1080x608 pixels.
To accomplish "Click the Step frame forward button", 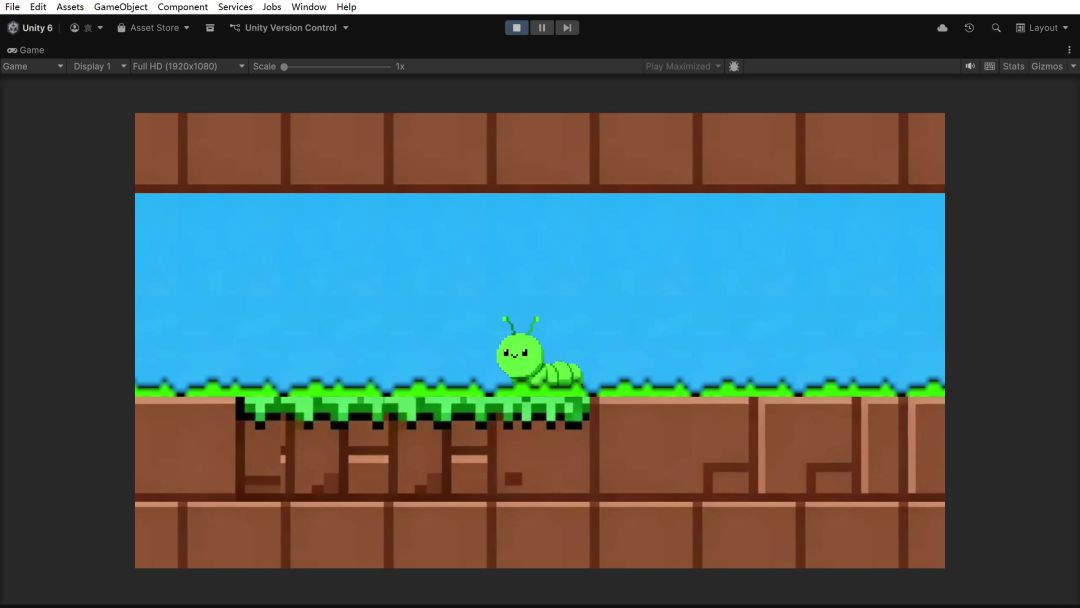I will (x=567, y=28).
